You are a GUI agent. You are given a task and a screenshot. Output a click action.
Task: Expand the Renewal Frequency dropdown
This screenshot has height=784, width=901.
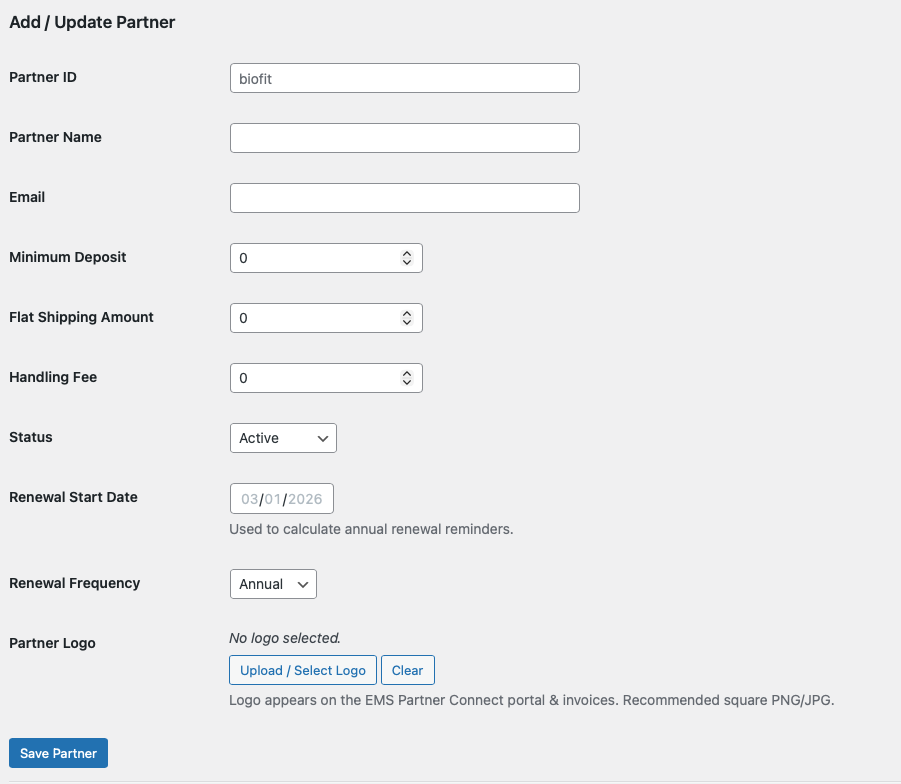[x=273, y=584]
